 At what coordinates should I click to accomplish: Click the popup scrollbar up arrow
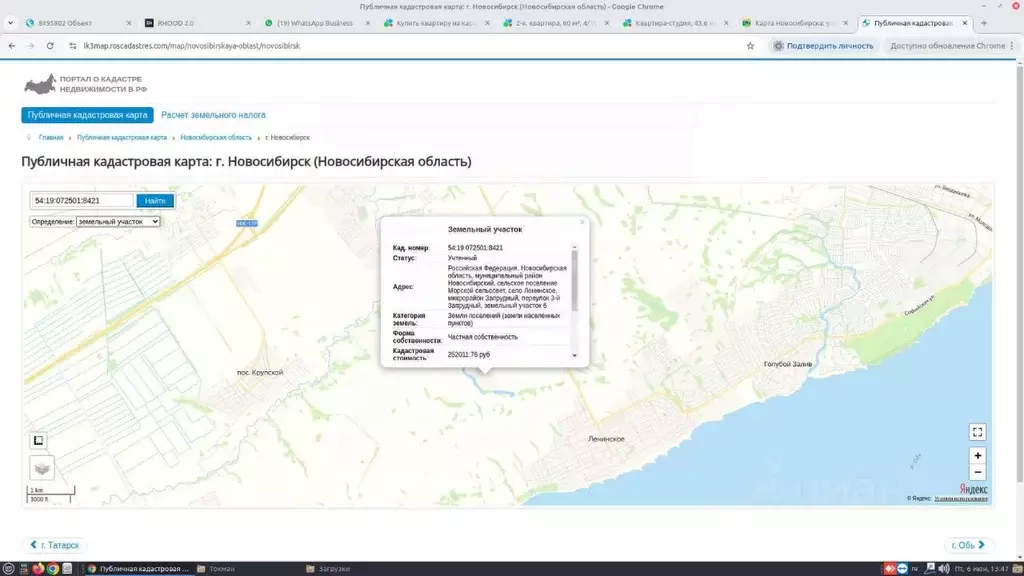point(575,248)
